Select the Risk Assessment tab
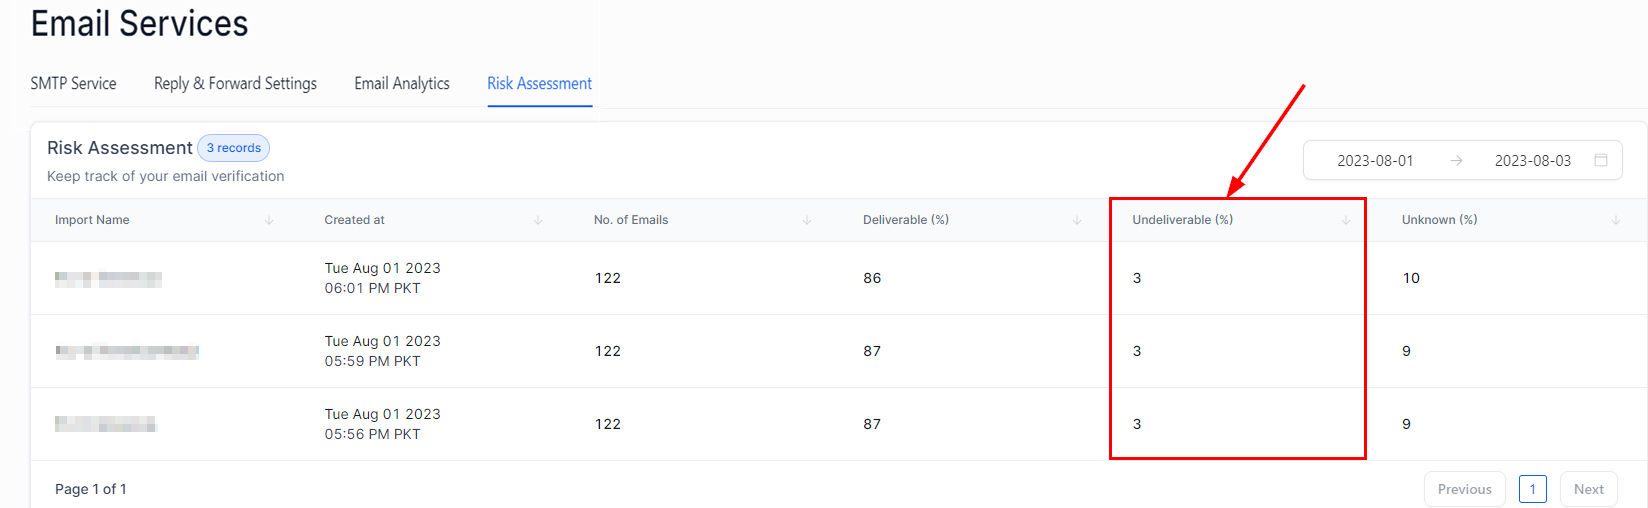The width and height of the screenshot is (1648, 508). 540,84
